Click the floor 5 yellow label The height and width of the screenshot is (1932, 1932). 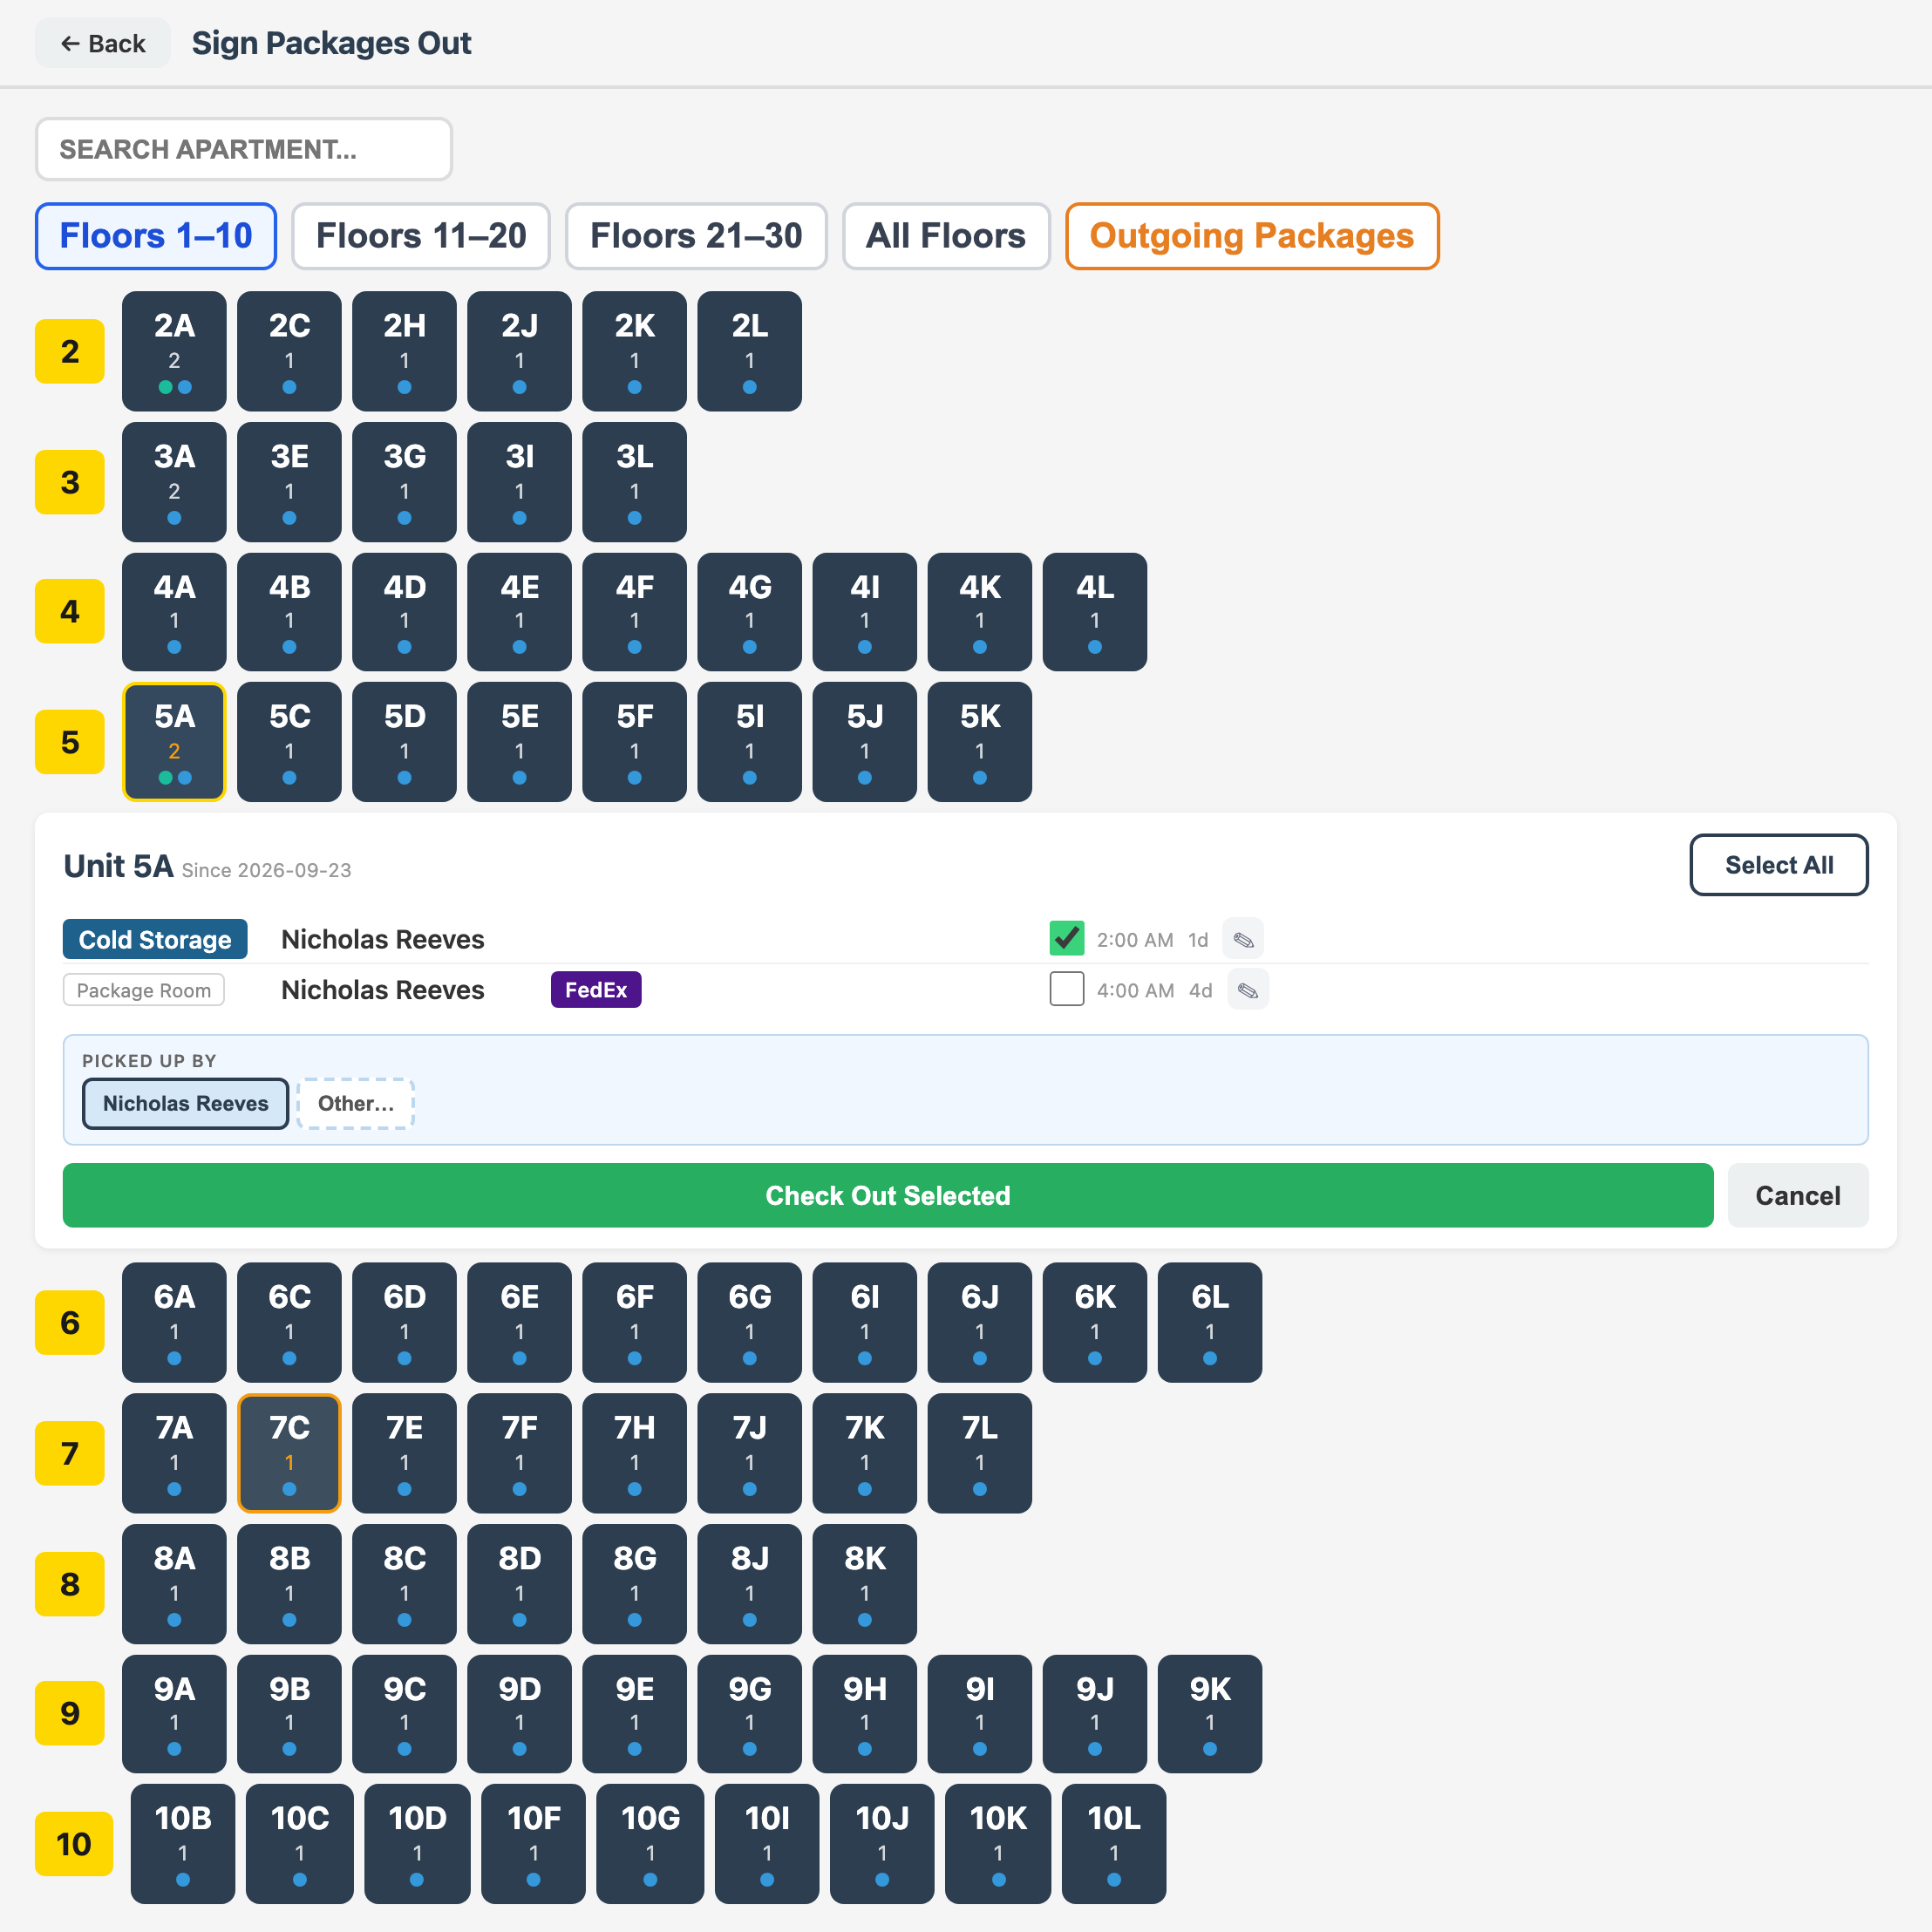70,742
